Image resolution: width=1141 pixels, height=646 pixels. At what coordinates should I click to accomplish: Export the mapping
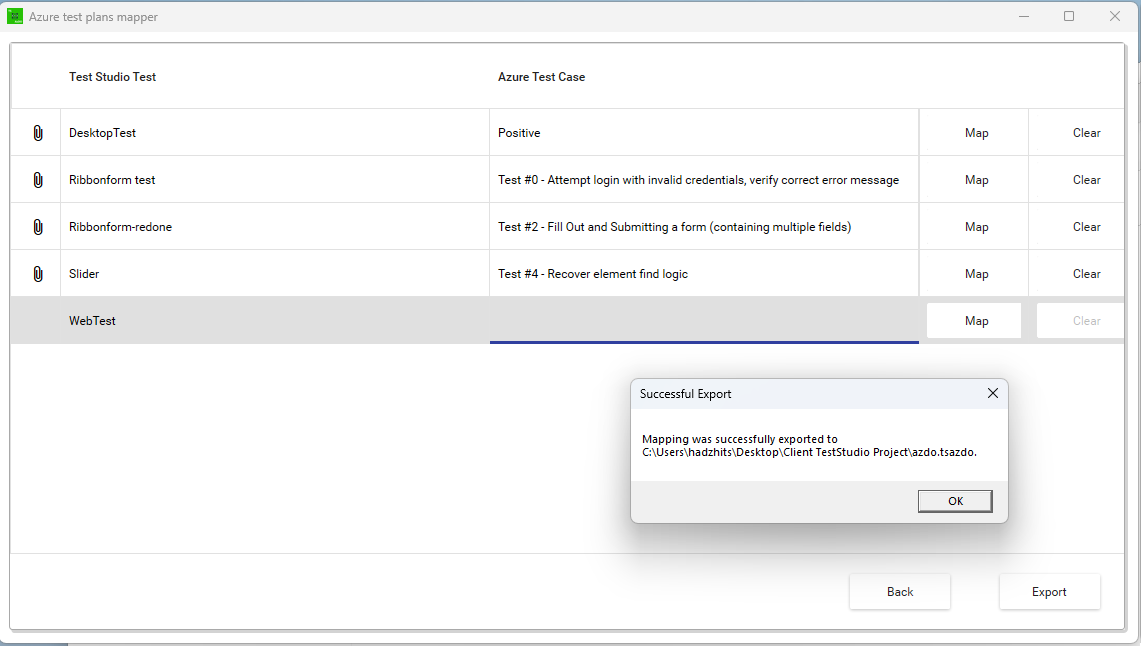coord(1049,591)
